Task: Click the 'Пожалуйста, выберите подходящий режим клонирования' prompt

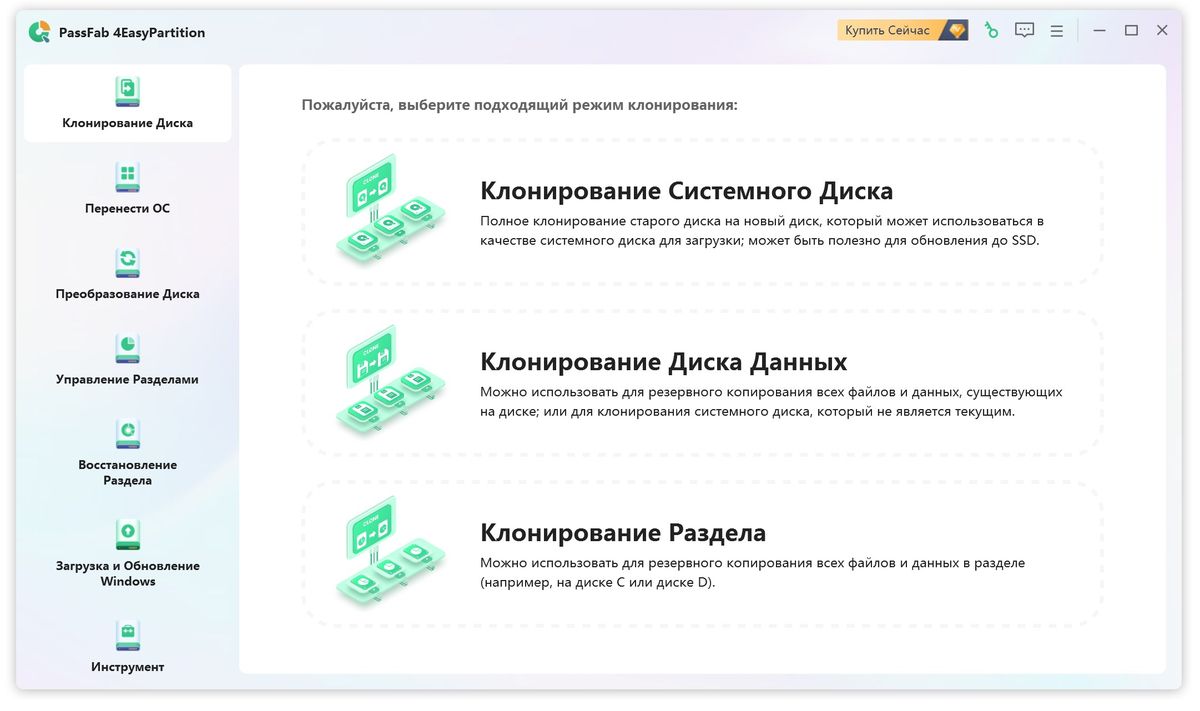Action: point(520,104)
